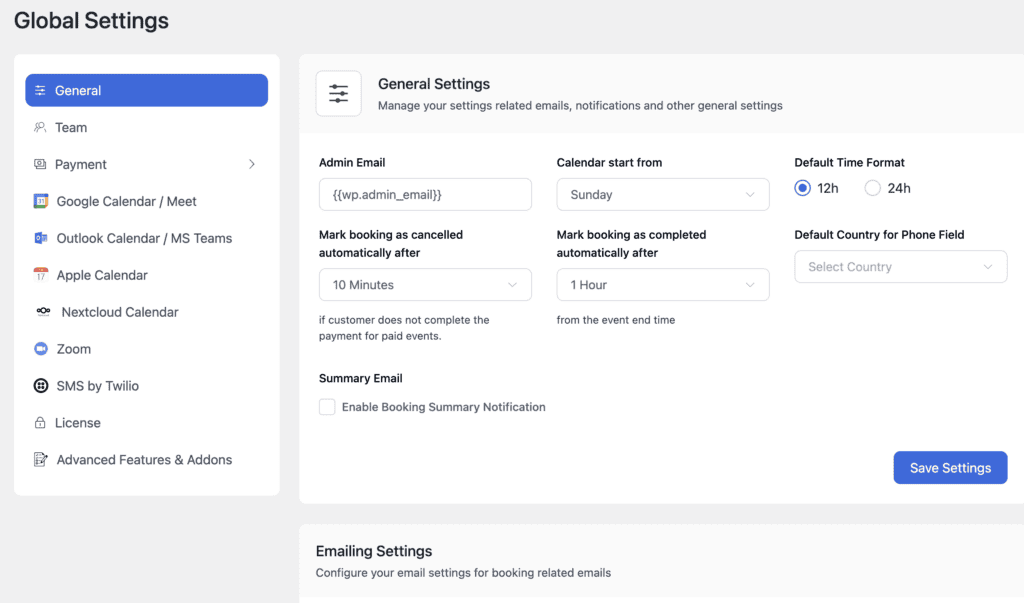Click the Twilio SMS icon
1024x603 pixels.
click(40, 385)
